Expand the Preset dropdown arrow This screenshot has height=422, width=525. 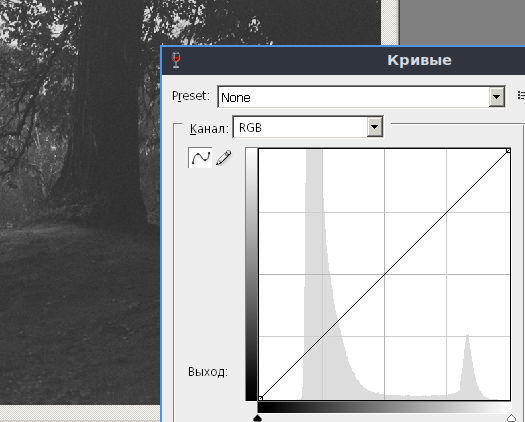(x=496, y=97)
